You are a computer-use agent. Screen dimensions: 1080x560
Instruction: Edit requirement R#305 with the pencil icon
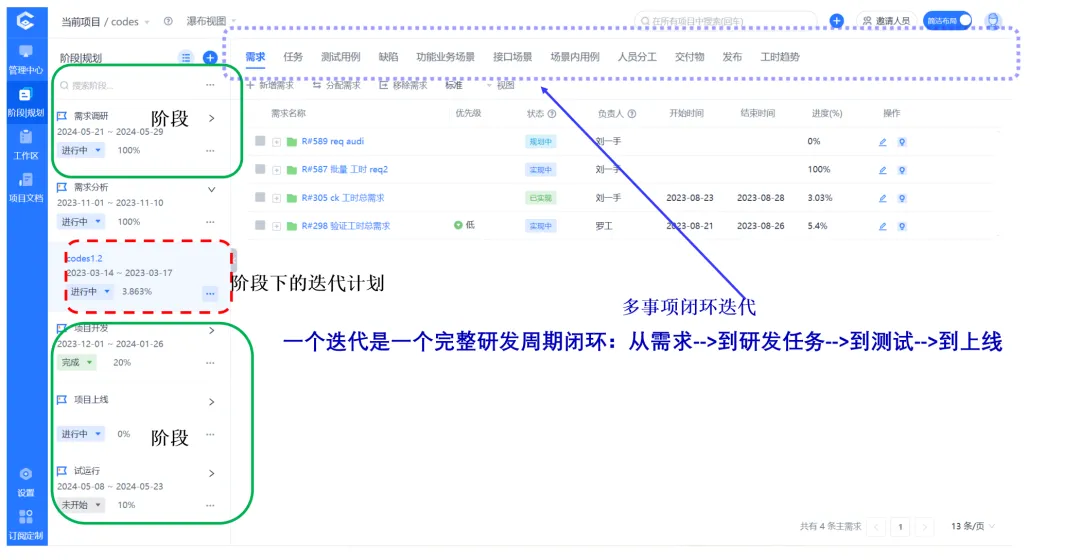tap(882, 198)
